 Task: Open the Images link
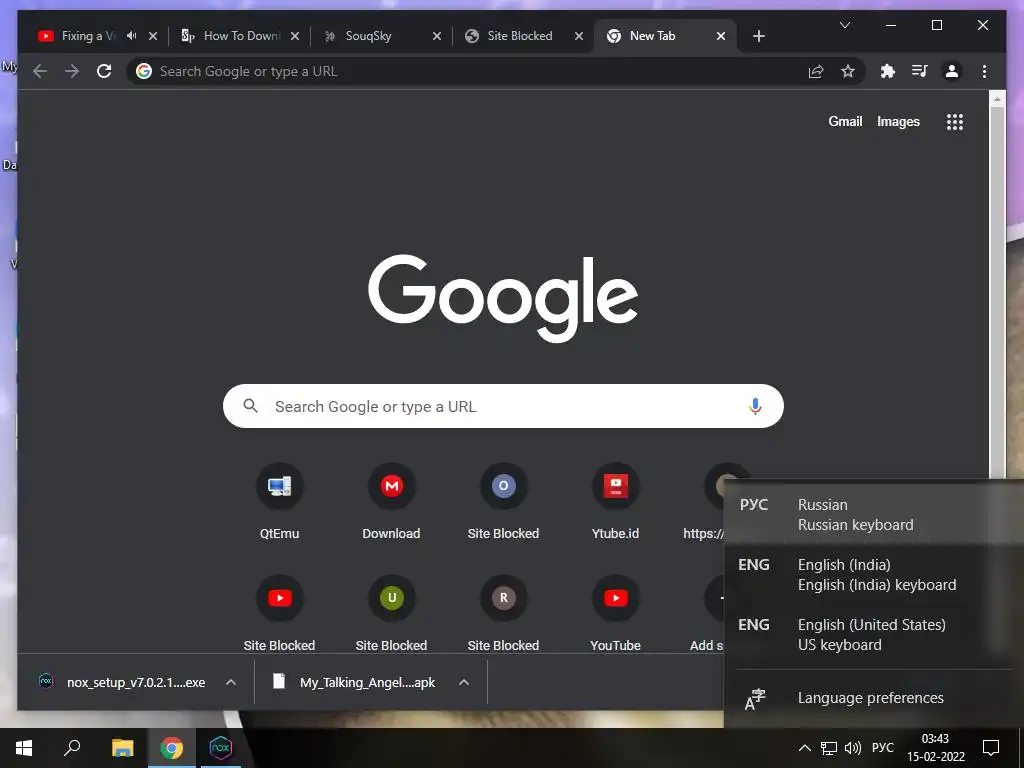pyautogui.click(x=898, y=121)
